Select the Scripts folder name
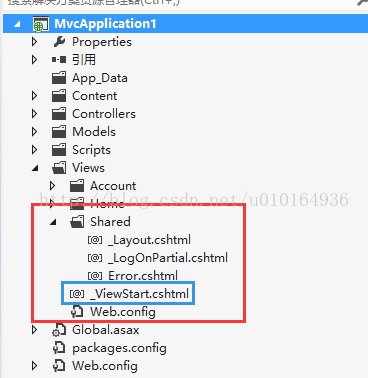This screenshot has width=368, height=378. [x=91, y=150]
